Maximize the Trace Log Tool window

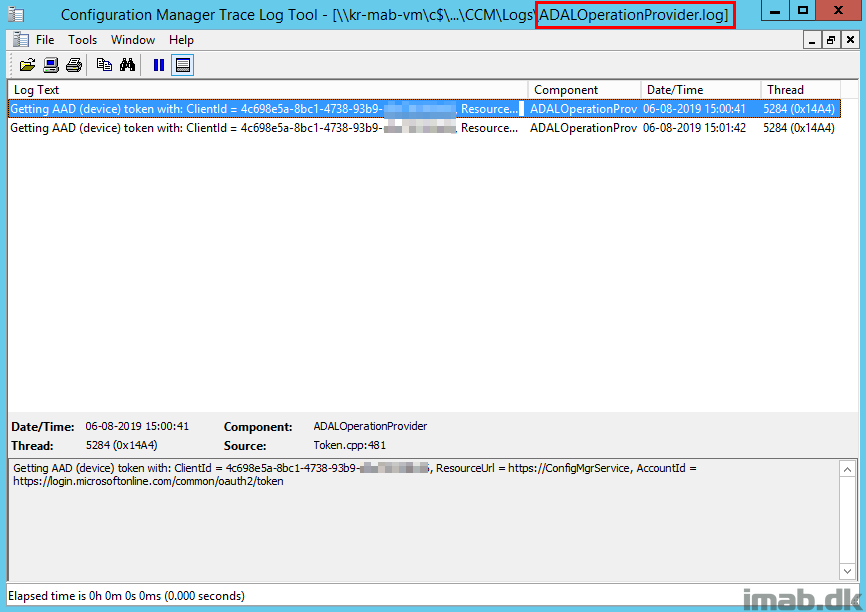coord(802,10)
